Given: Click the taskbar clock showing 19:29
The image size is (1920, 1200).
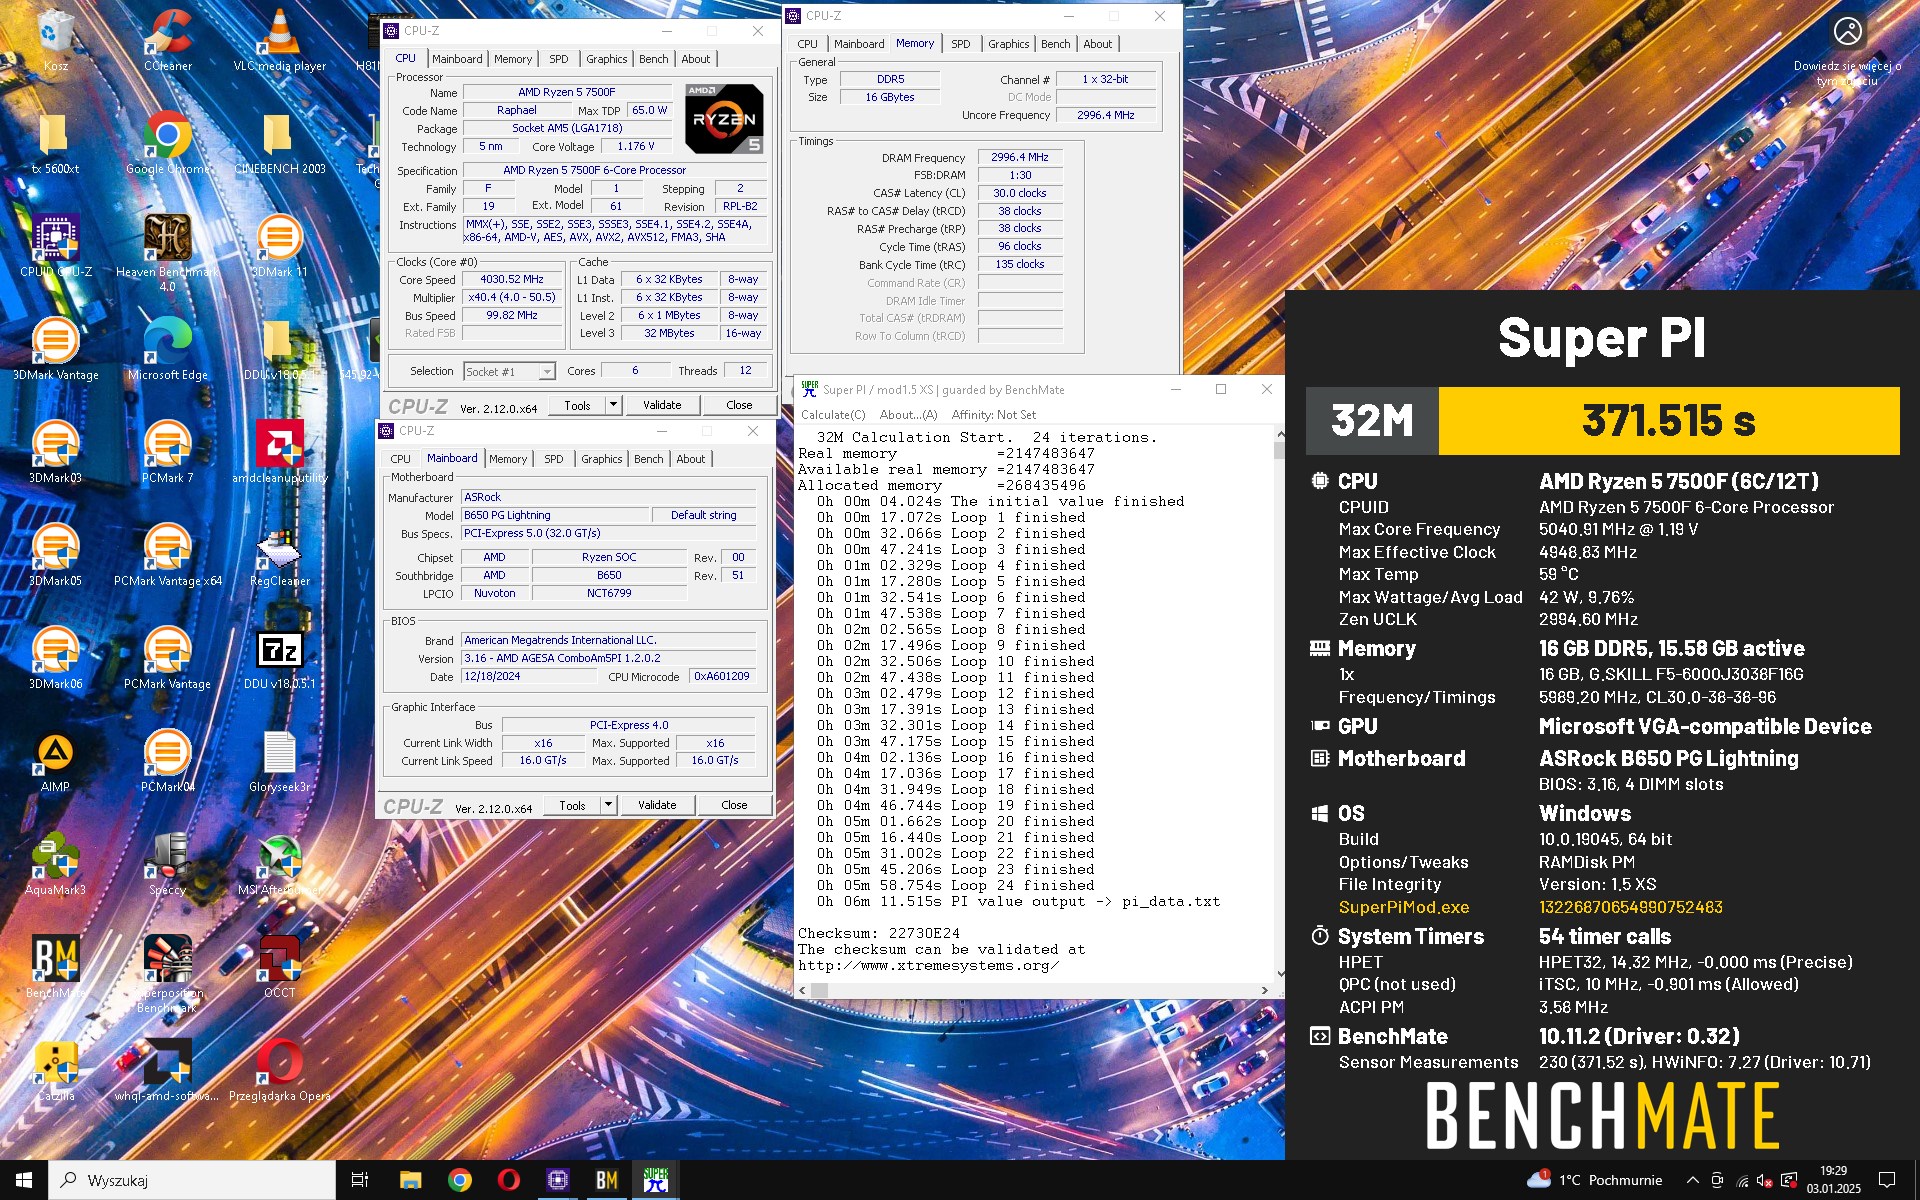Looking at the screenshot, I should click(1833, 1180).
